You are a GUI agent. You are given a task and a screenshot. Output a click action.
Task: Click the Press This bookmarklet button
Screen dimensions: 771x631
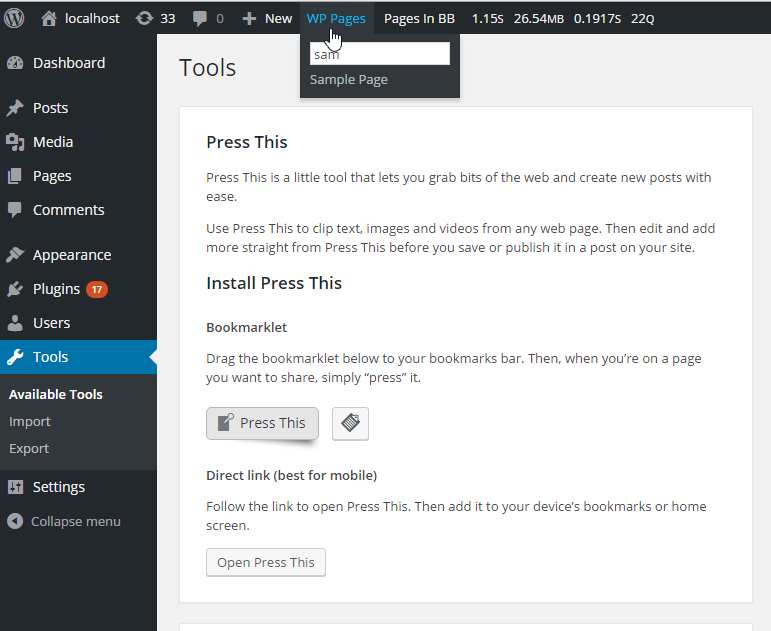[x=262, y=423]
